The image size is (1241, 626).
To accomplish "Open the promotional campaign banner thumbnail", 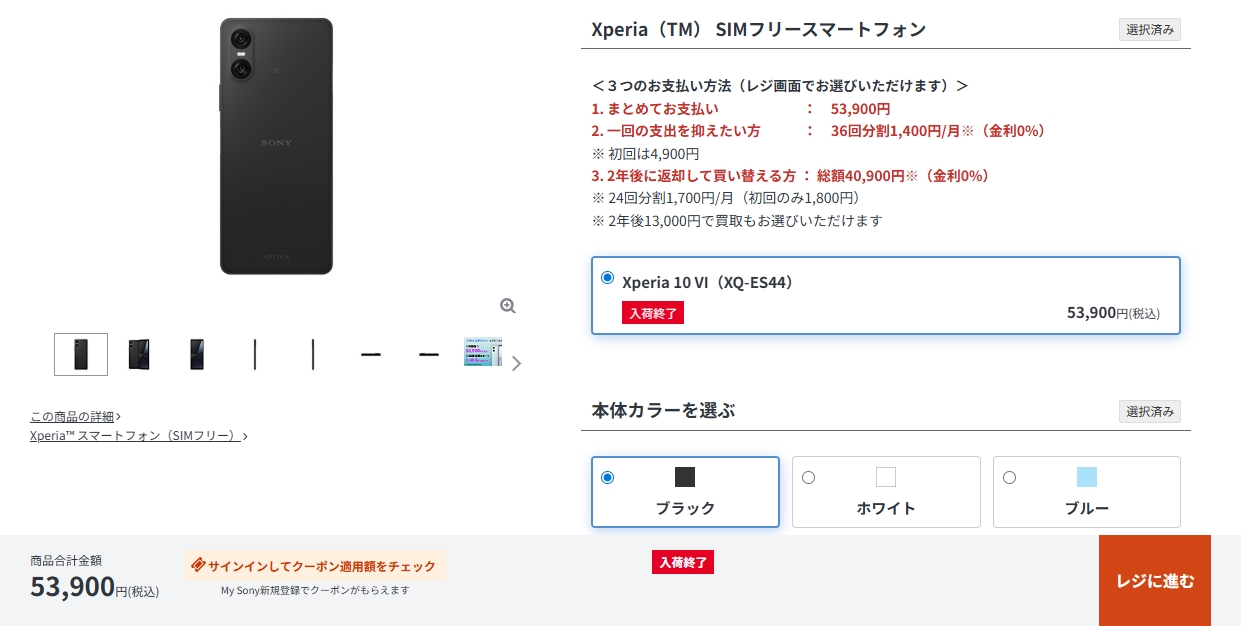I will tap(483, 352).
